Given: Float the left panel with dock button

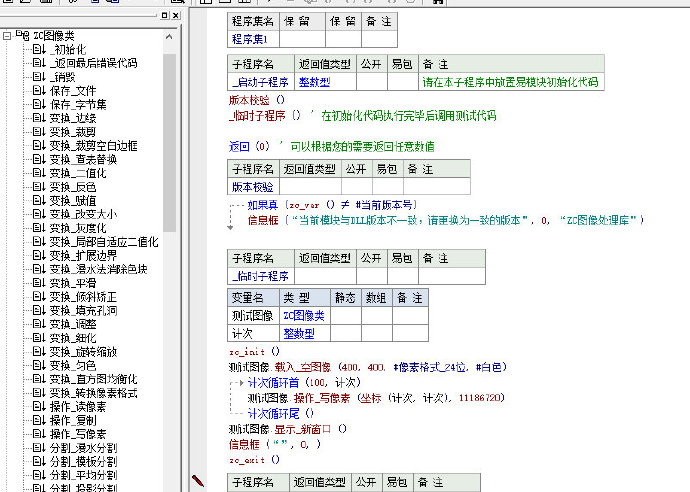Looking at the screenshot, I should (x=164, y=16).
